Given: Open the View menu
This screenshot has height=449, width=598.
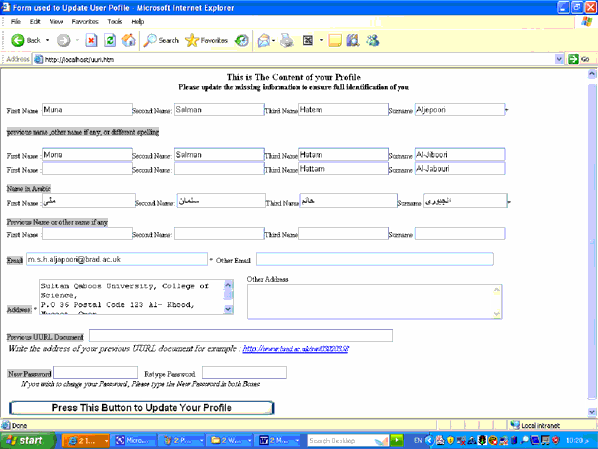Looking at the screenshot, I should [56, 21].
